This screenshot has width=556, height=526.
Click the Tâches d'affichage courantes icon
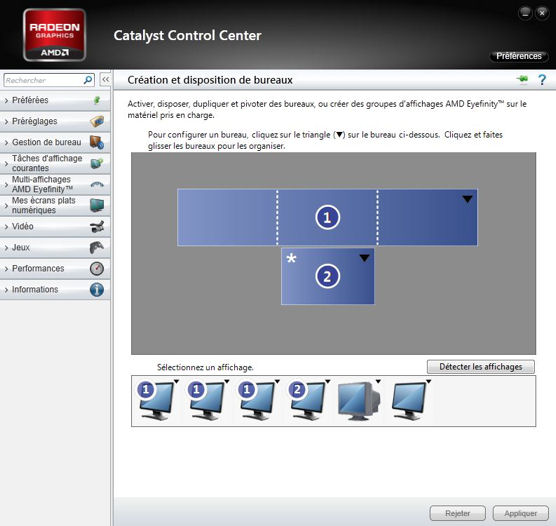click(x=97, y=163)
